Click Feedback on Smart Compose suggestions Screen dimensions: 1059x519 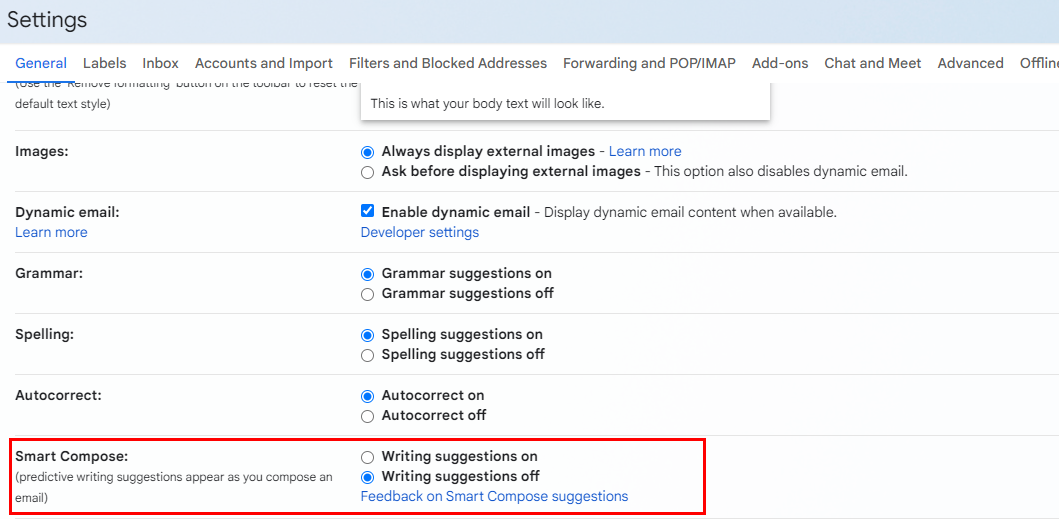coord(494,496)
